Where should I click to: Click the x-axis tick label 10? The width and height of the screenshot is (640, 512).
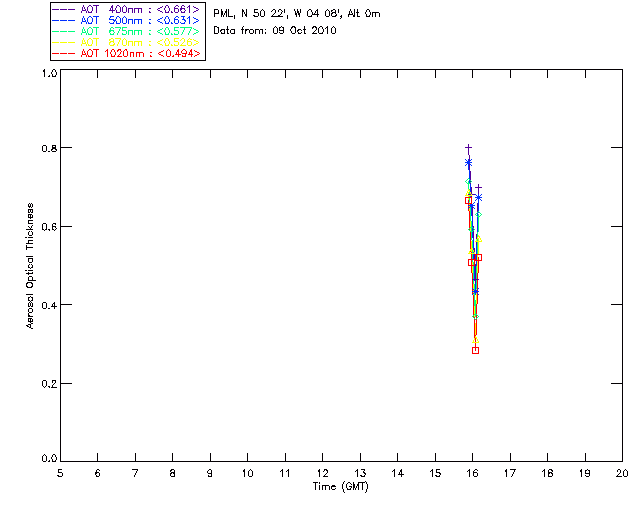(x=247, y=474)
